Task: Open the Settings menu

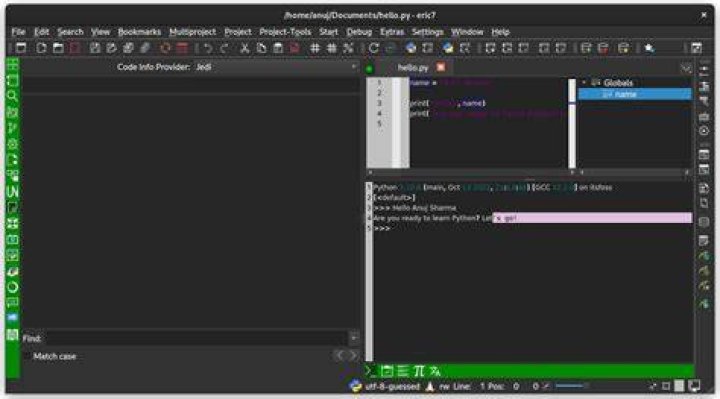Action: click(428, 32)
